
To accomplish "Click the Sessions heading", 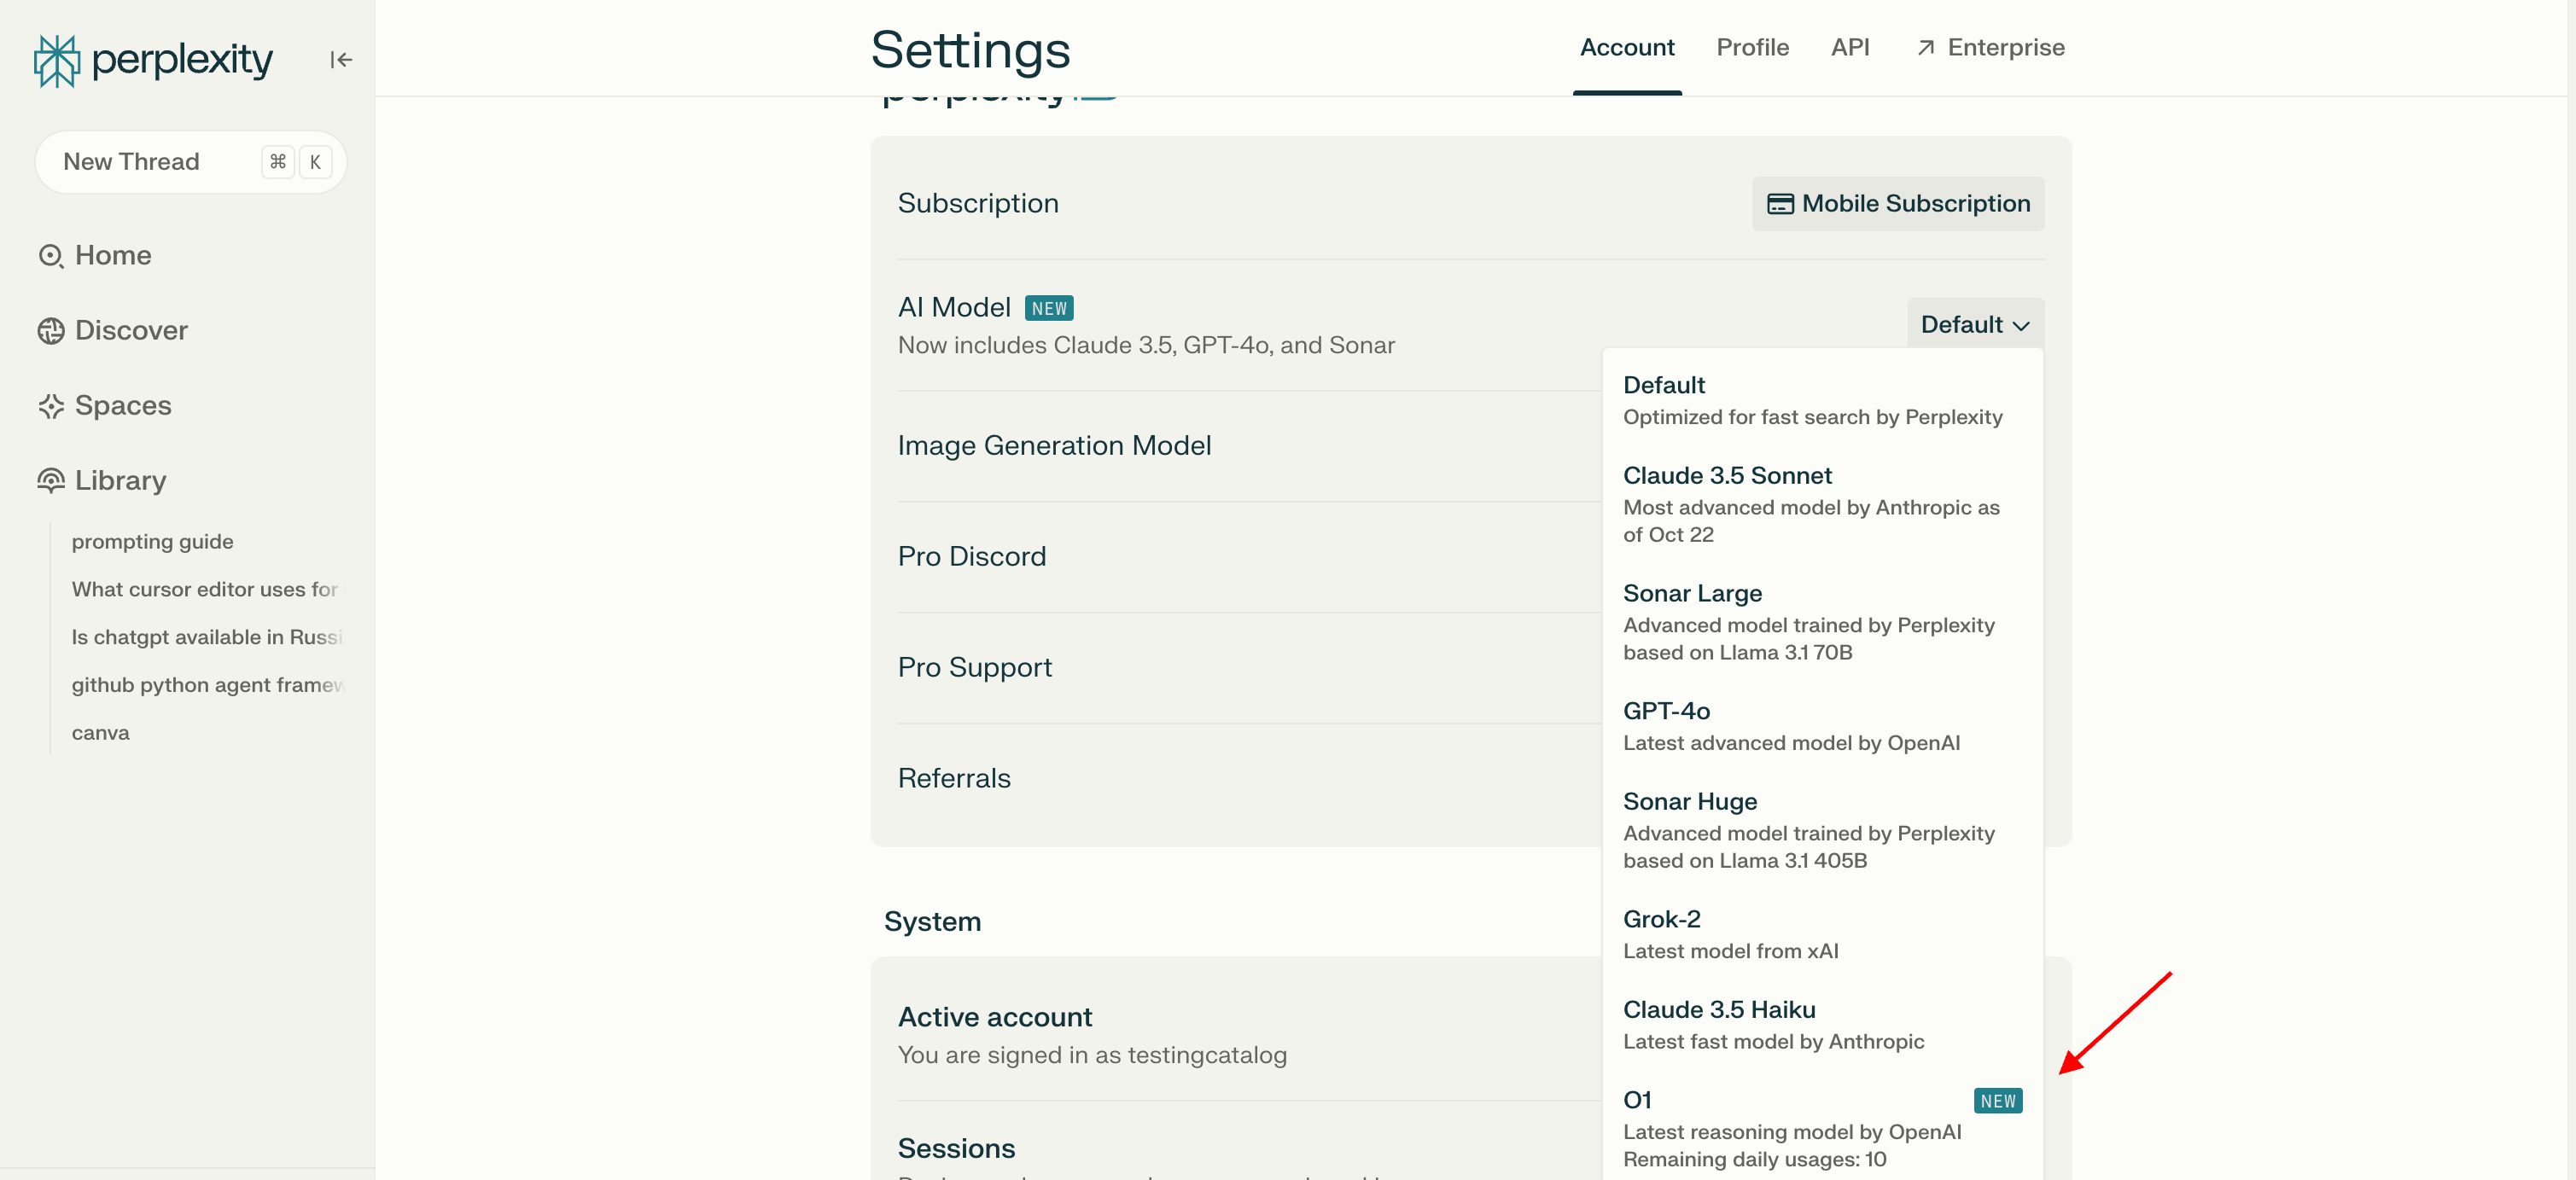I will pyautogui.click(x=956, y=1148).
